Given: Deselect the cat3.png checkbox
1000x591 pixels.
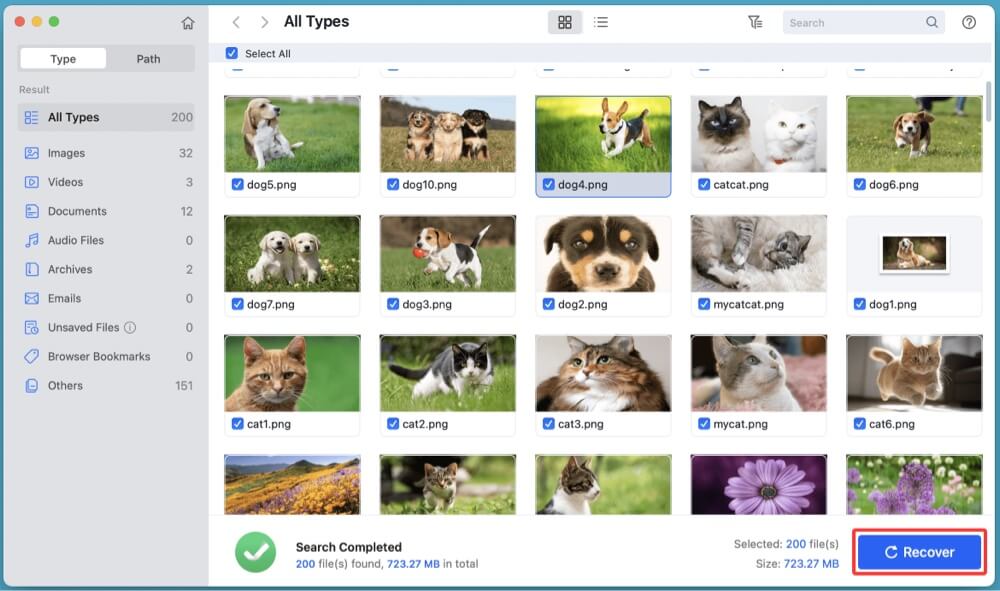Looking at the screenshot, I should coord(549,424).
